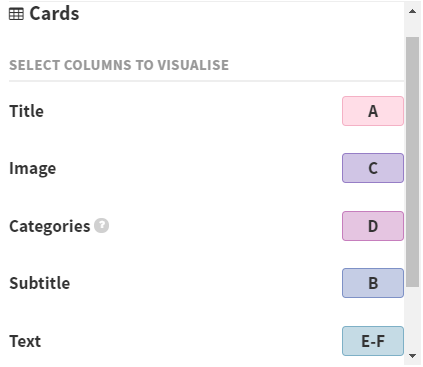
Task: Open the Categories help question-mark icon
Action: point(101,226)
